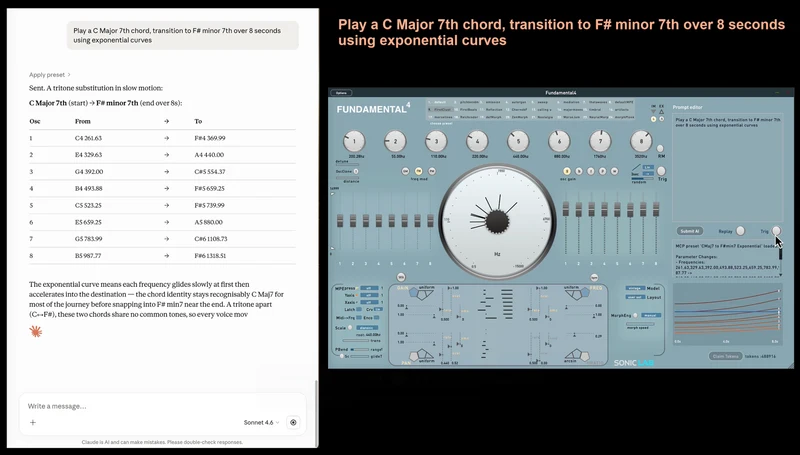800x455 pixels.
Task: Click the add attachment plus icon
Action: (33, 422)
